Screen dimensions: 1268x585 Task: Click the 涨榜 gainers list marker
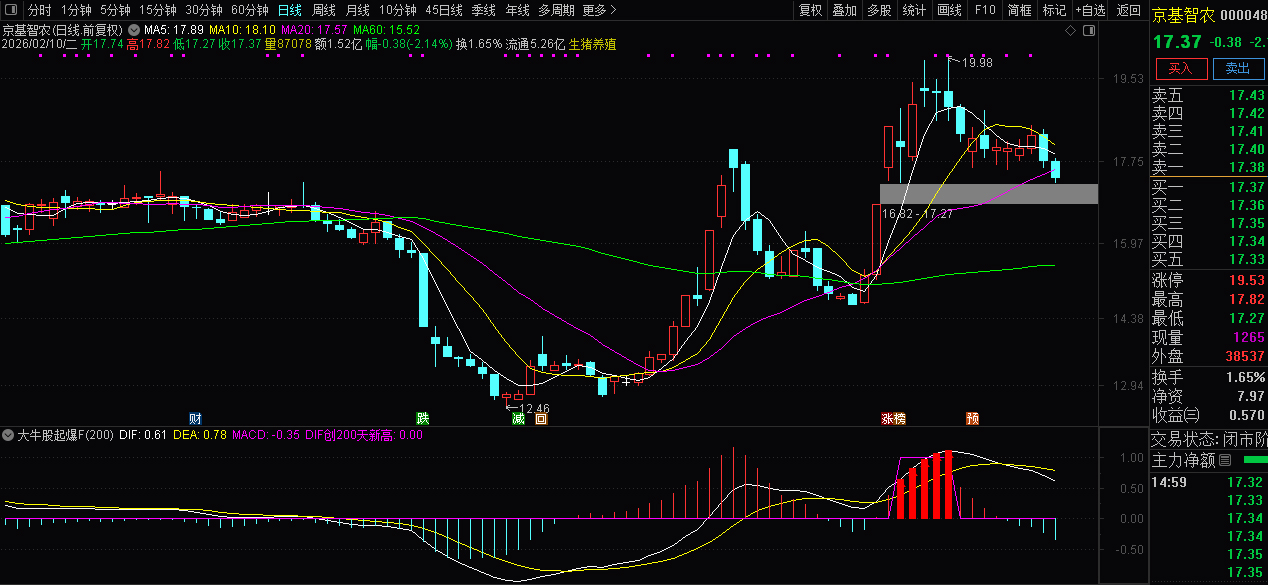(892, 418)
